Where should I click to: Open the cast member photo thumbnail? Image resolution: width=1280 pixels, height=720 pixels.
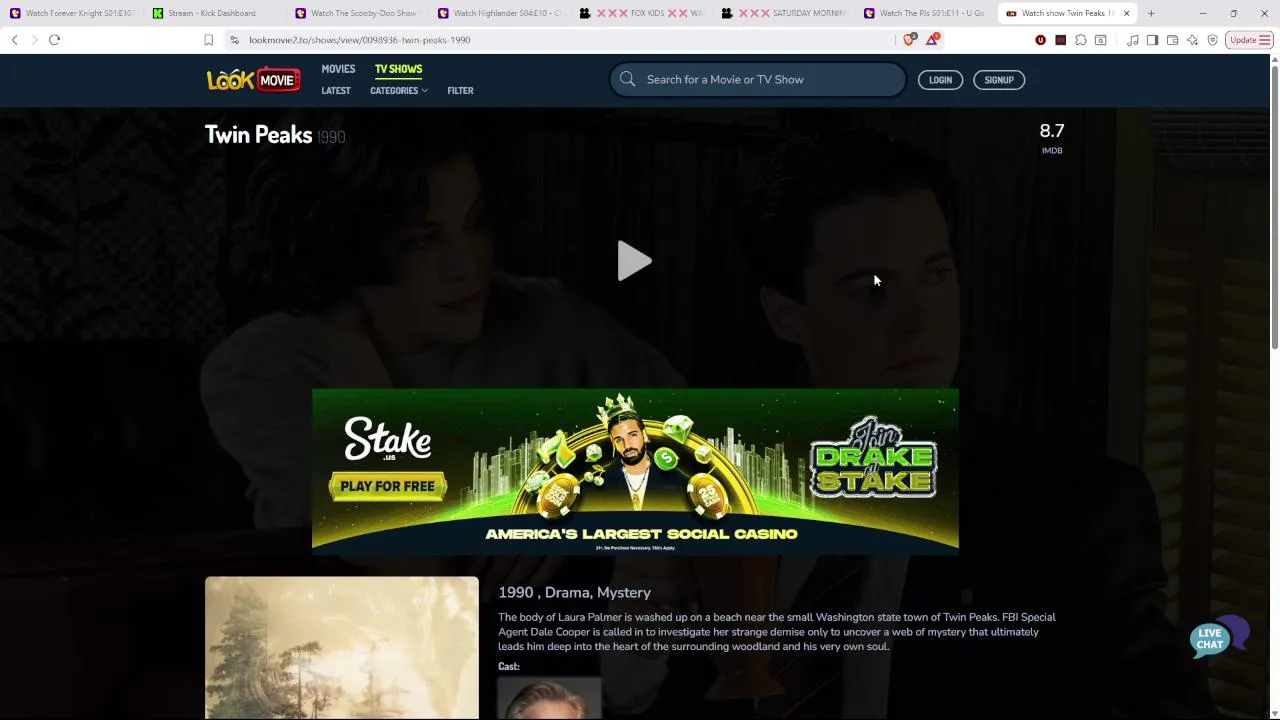tap(549, 699)
